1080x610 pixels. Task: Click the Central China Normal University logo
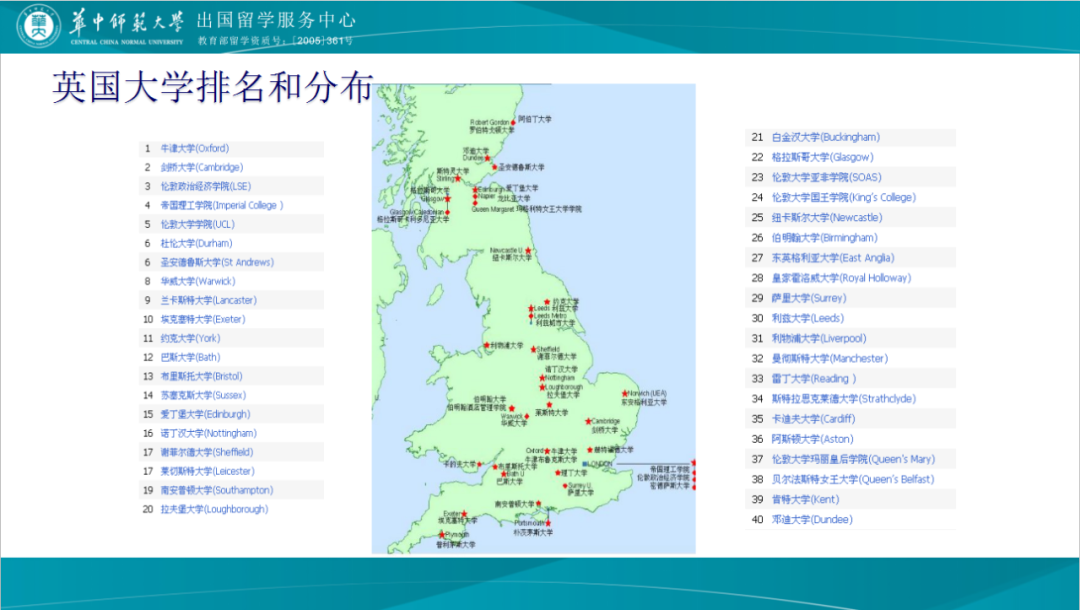coord(39,27)
